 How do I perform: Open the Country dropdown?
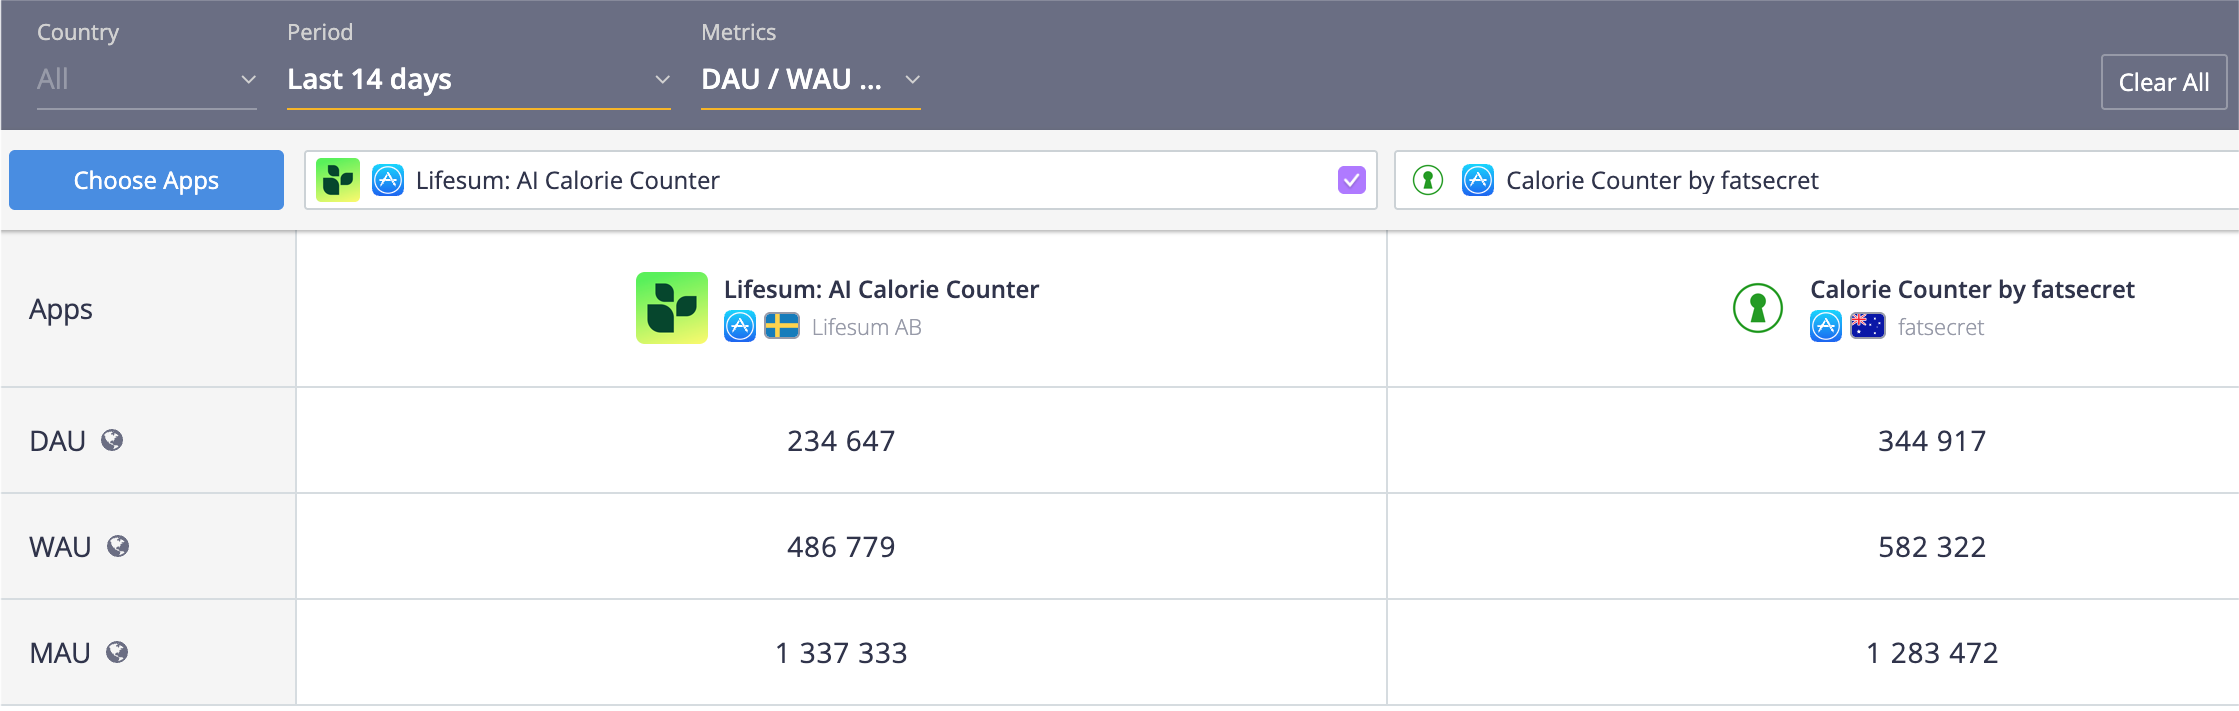pos(146,80)
